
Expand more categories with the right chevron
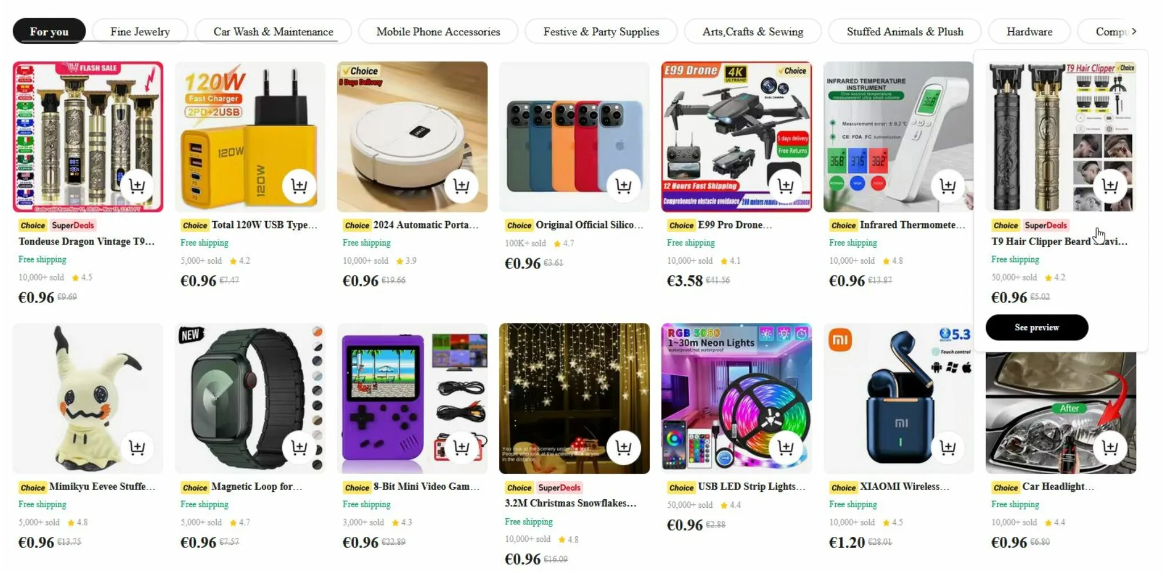1133,31
